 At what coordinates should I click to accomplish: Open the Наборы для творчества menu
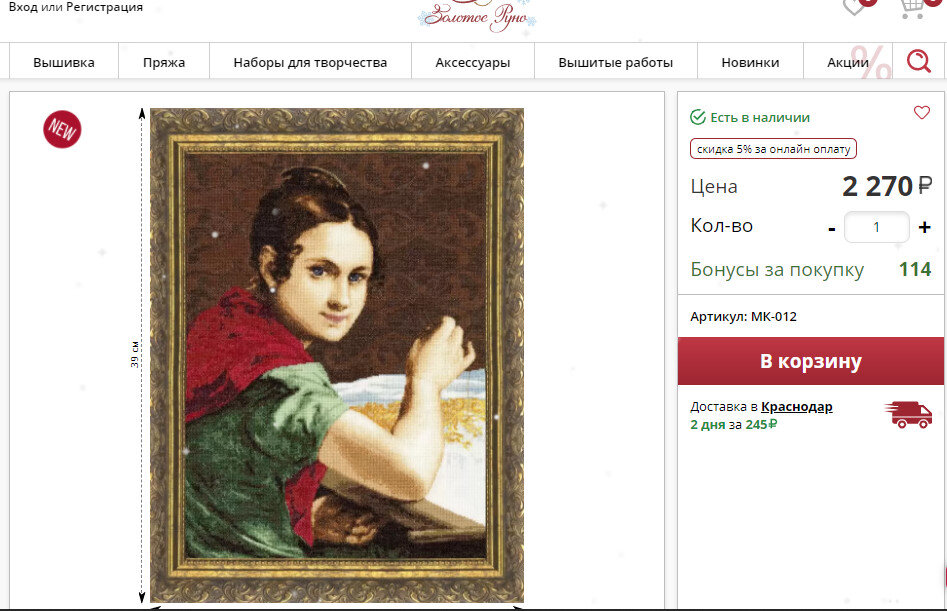(310, 62)
